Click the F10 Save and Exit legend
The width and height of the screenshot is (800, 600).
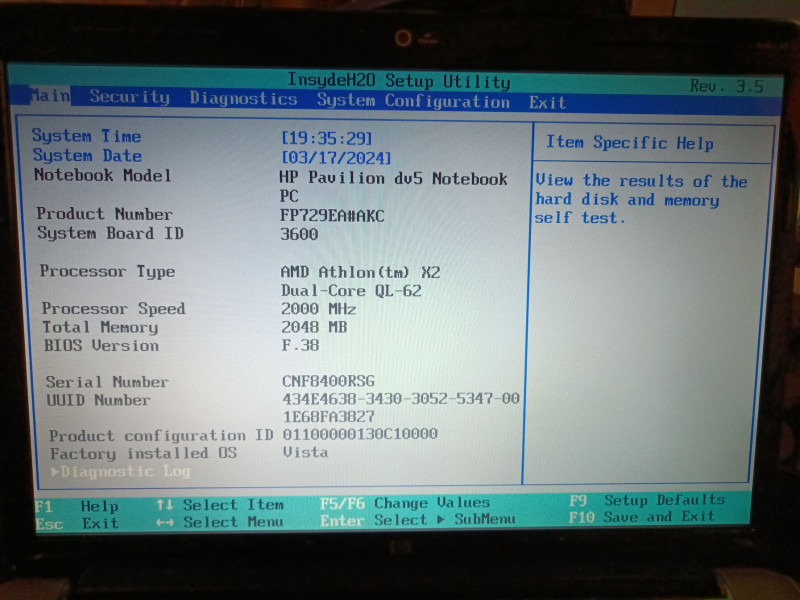click(642, 517)
